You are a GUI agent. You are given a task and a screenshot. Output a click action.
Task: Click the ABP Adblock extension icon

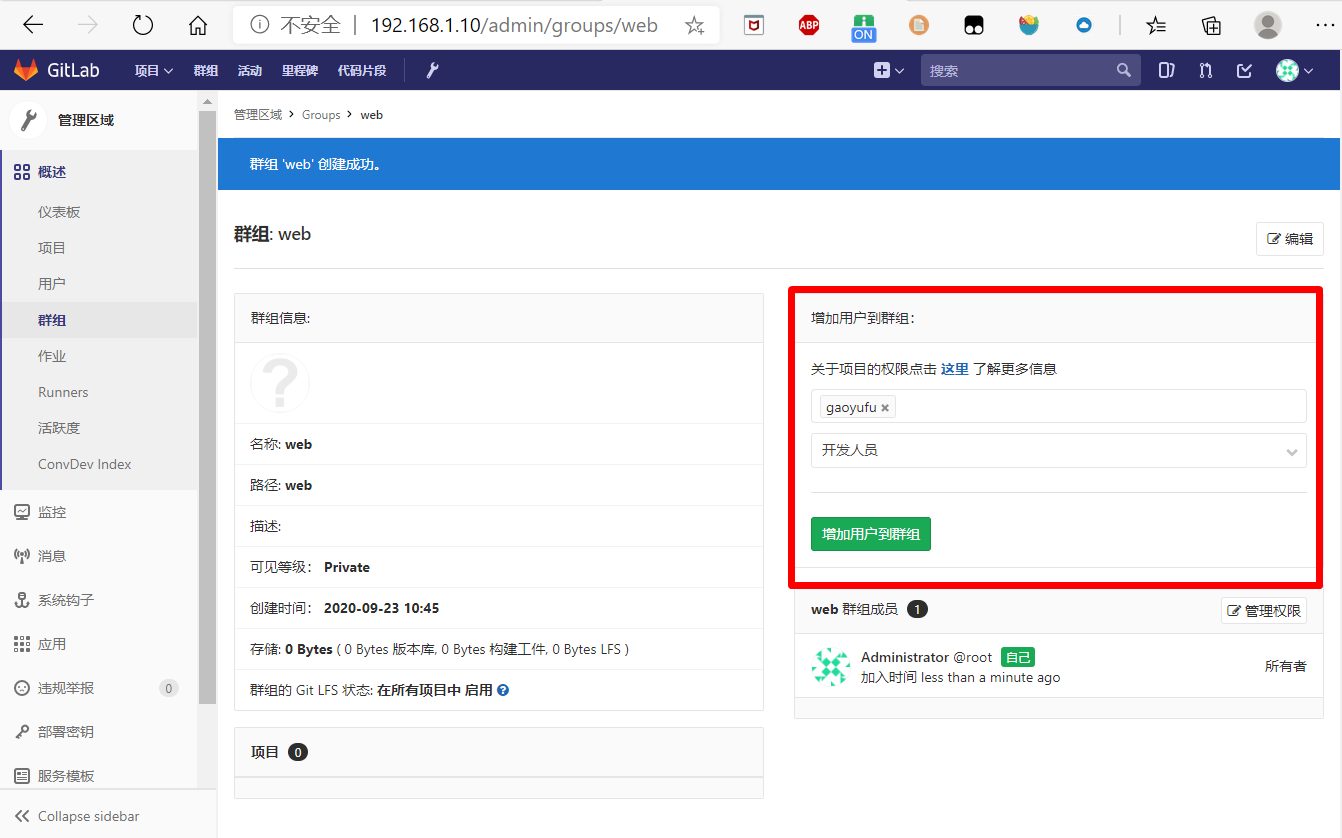point(809,25)
